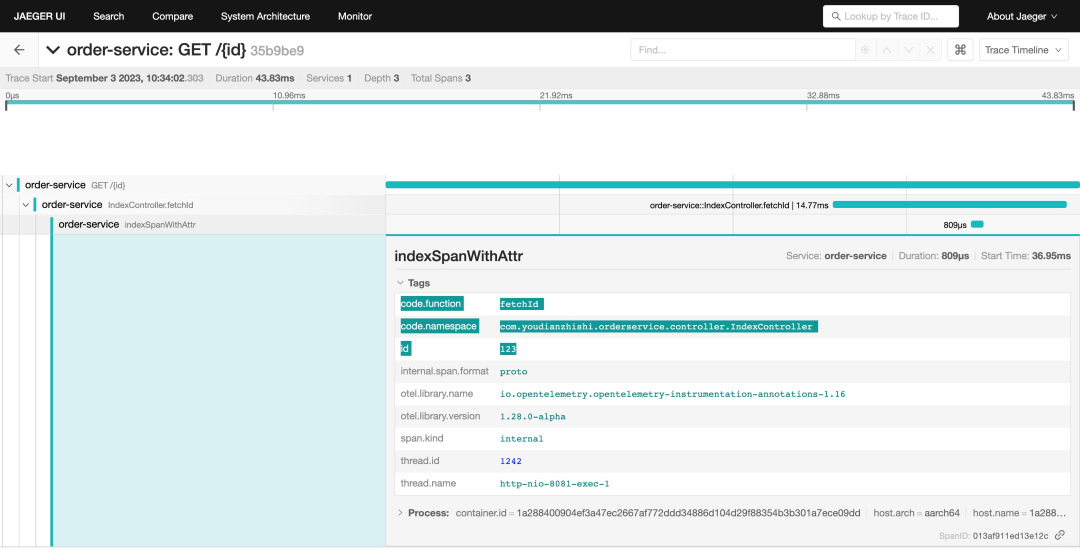
Task: Click the minimap trace overview bar
Action: (540, 103)
